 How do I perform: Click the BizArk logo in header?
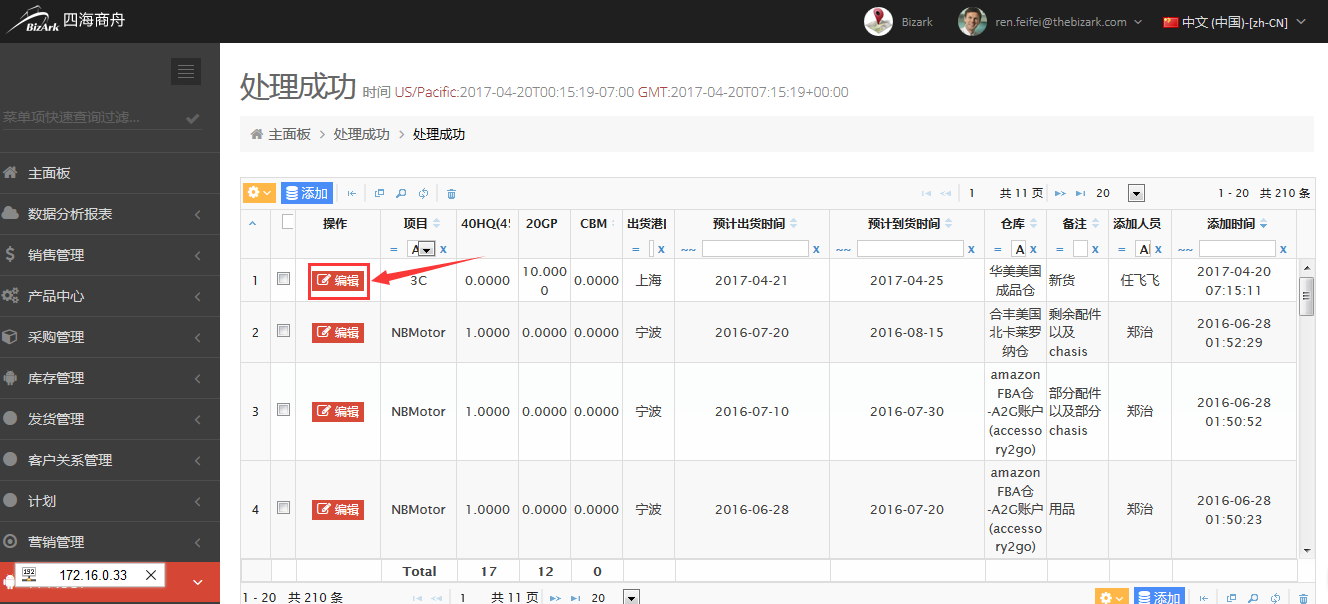tap(33, 21)
